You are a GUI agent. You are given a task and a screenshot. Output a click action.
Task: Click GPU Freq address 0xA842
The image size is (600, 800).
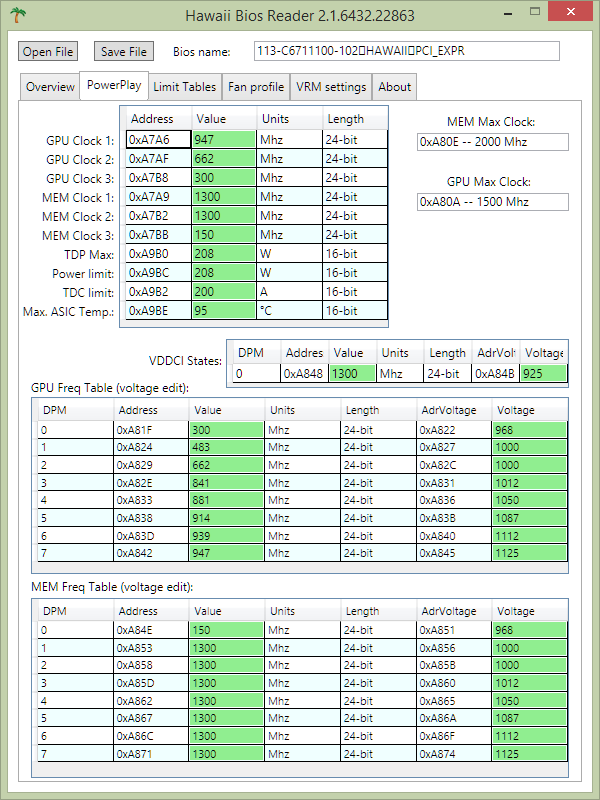click(151, 553)
